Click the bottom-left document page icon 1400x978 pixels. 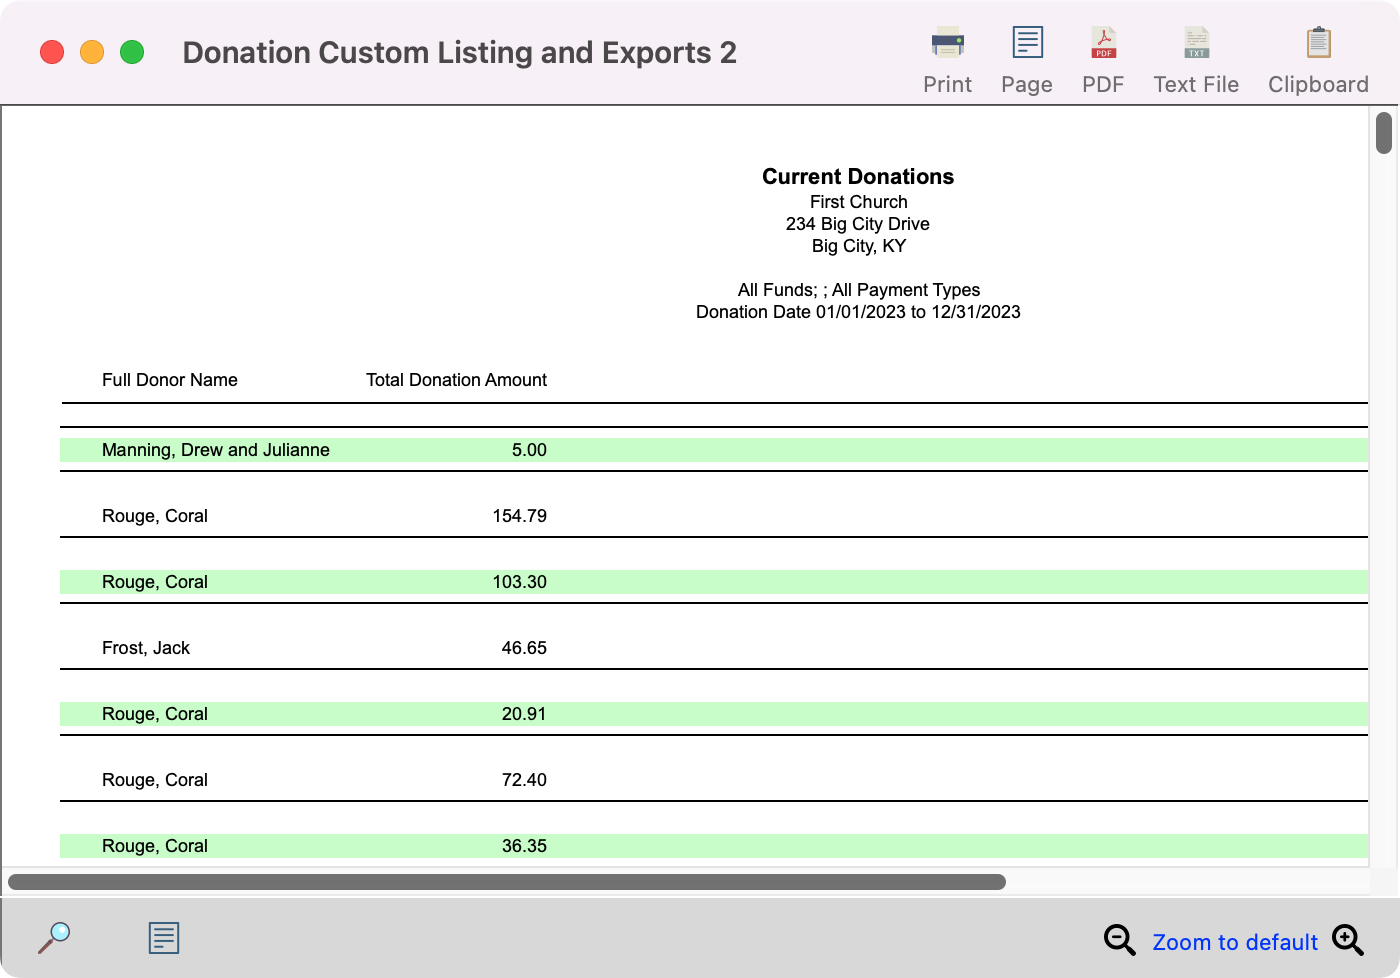164,938
